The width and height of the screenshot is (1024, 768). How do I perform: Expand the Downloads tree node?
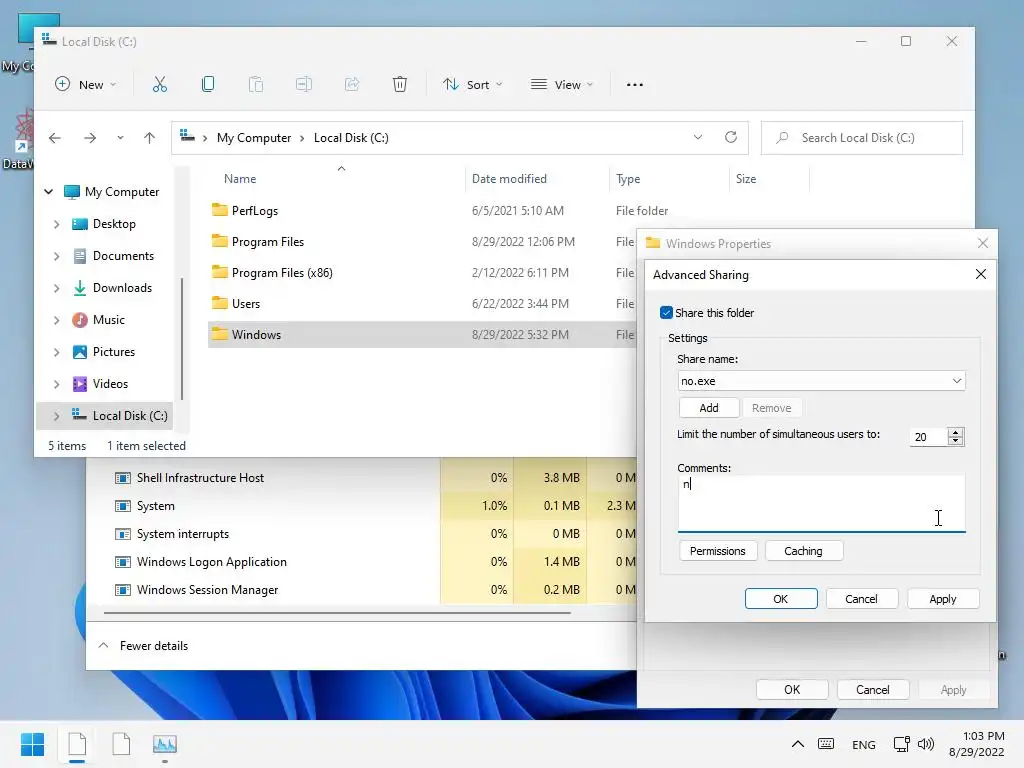pos(57,288)
